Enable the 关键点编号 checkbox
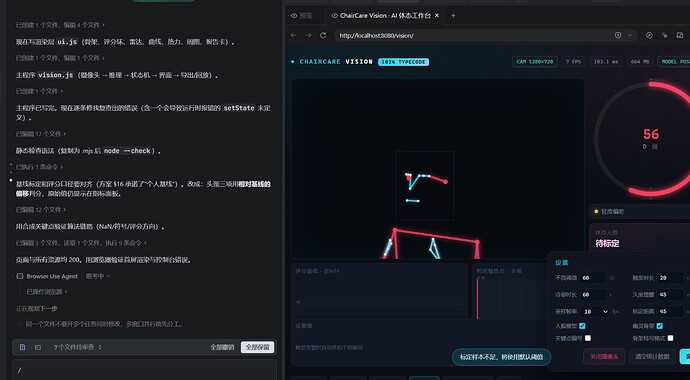Screen dimensions: 690x380 588,338
